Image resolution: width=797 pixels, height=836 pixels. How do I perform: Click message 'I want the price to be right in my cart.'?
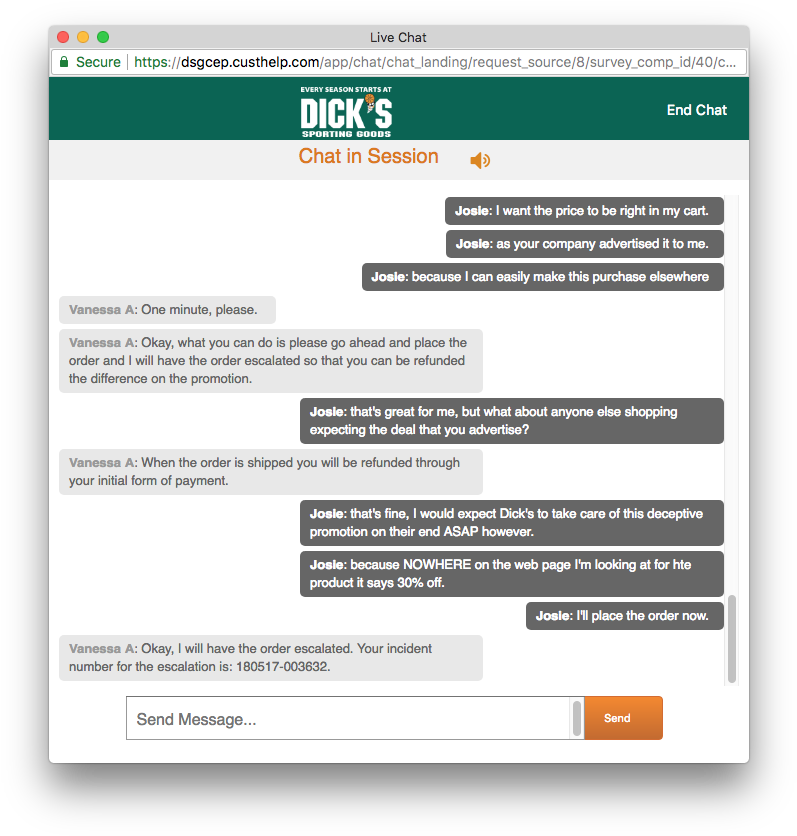point(584,211)
